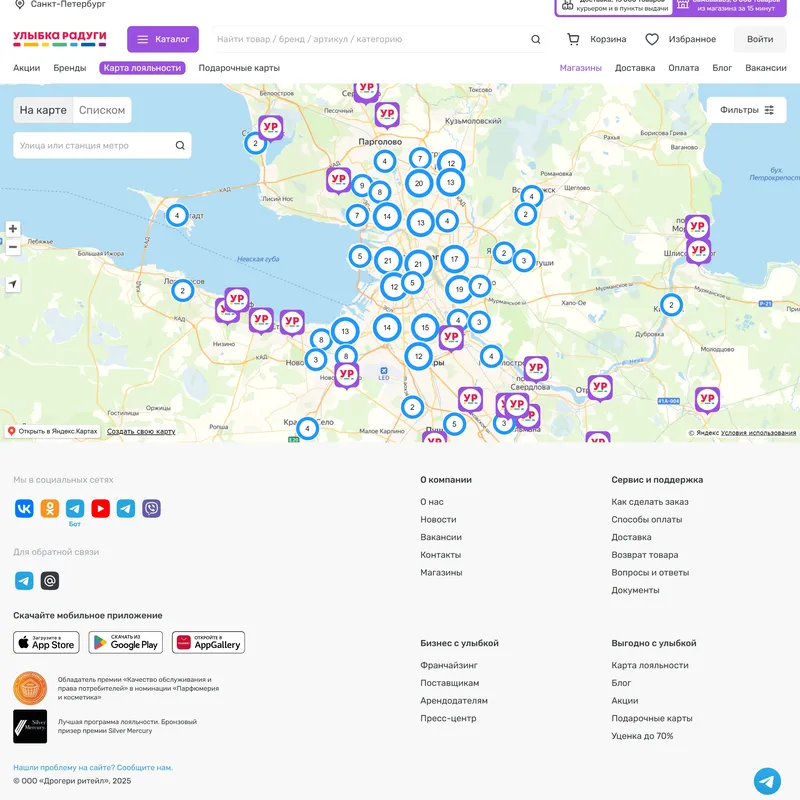The height and width of the screenshot is (800, 800).
Task: Zoom out using the map minus control
Action: [x=15, y=246]
